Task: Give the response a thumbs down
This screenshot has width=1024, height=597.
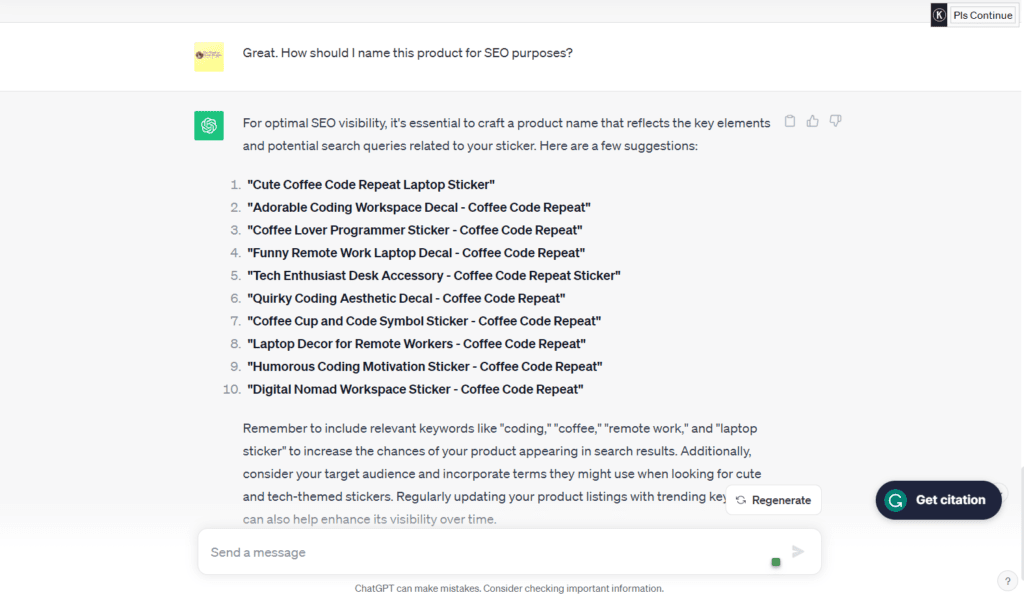Action: point(836,121)
